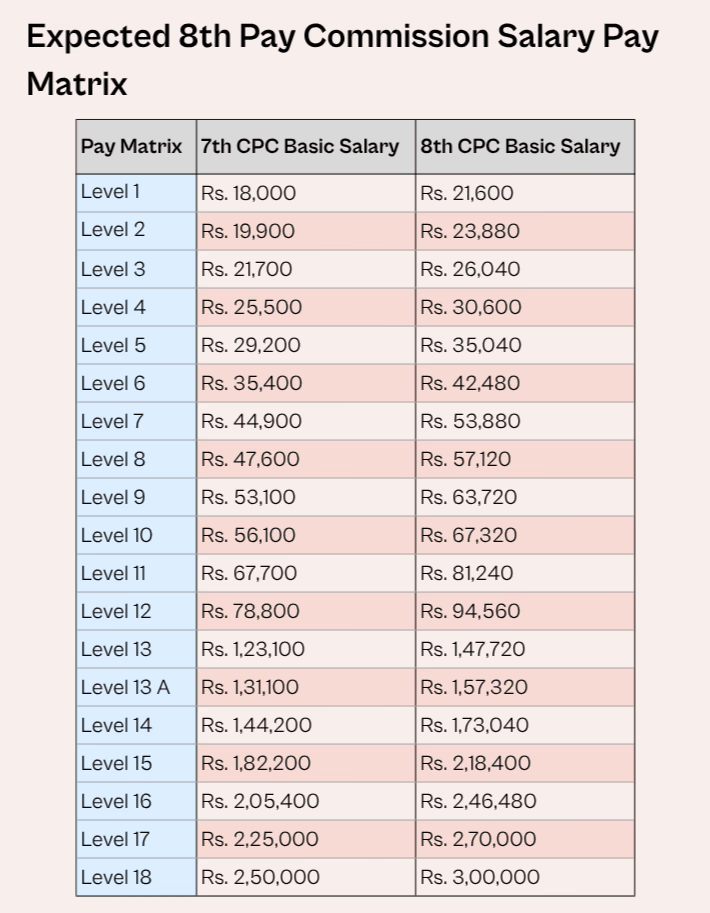Image resolution: width=710 pixels, height=913 pixels.
Task: Select the 'Level 7' row label
Action: point(113,421)
